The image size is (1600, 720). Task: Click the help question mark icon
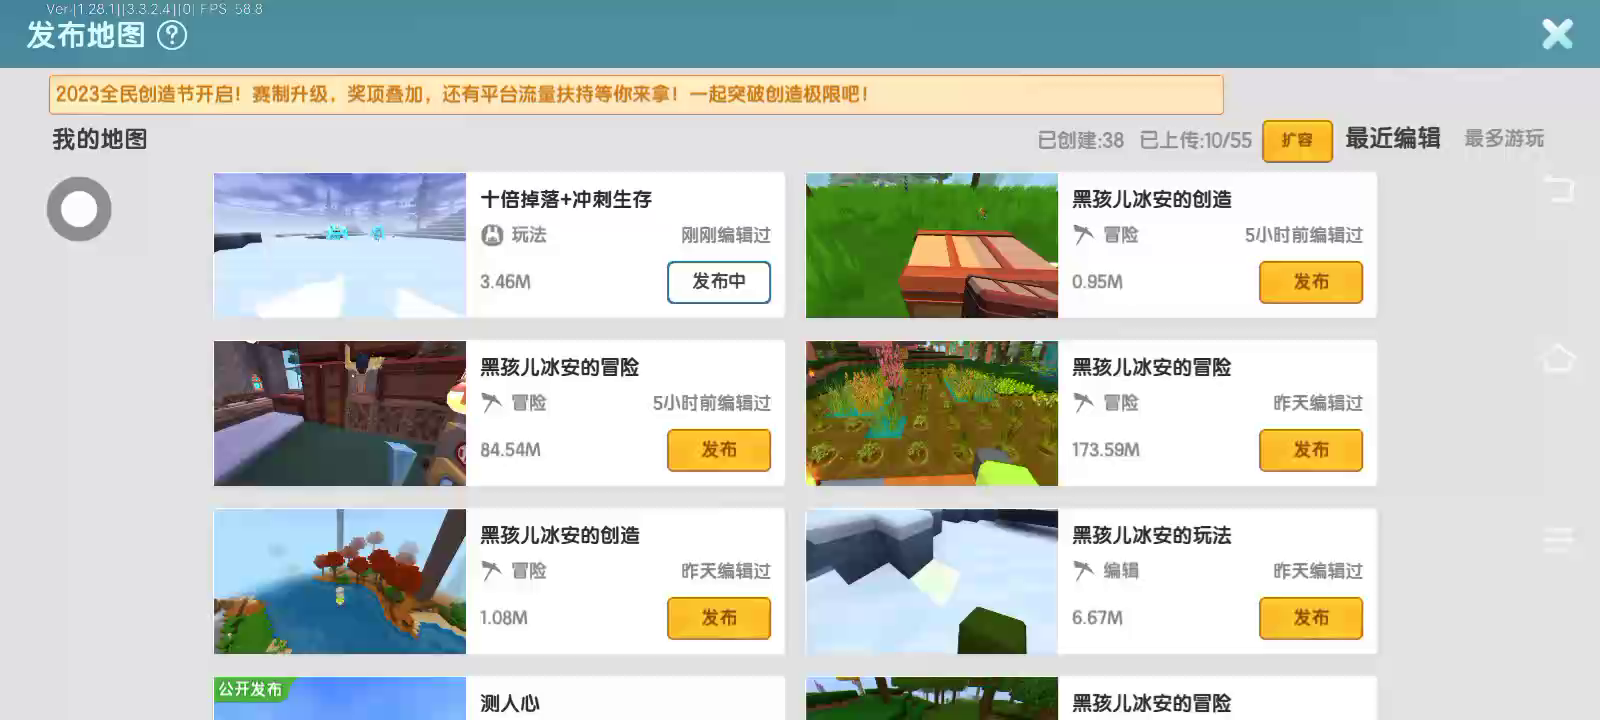[172, 36]
